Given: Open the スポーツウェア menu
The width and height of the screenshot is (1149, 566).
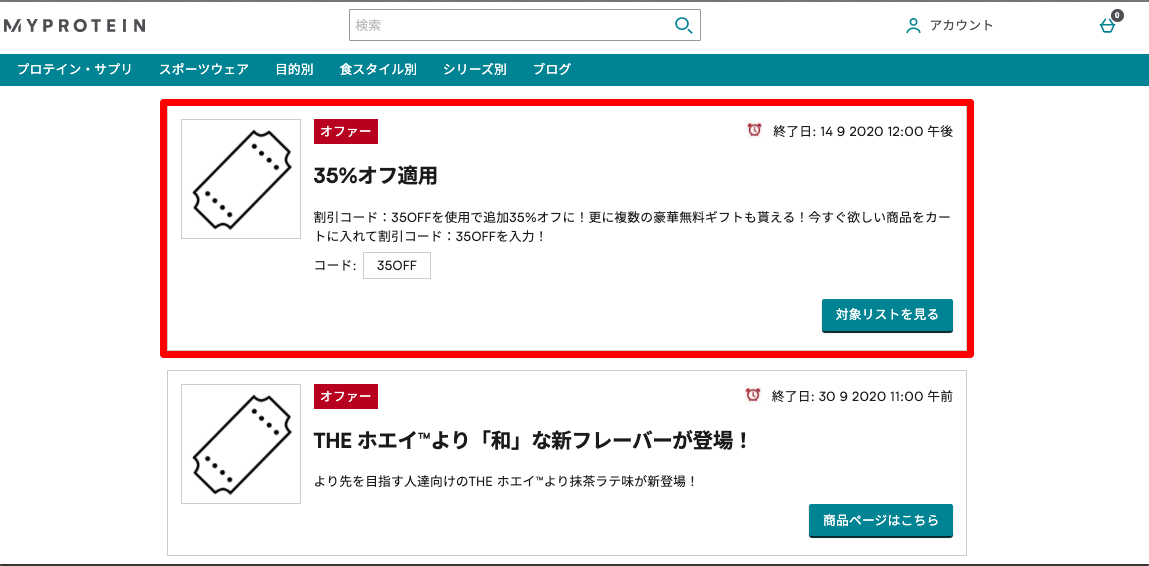Looking at the screenshot, I should [x=204, y=70].
